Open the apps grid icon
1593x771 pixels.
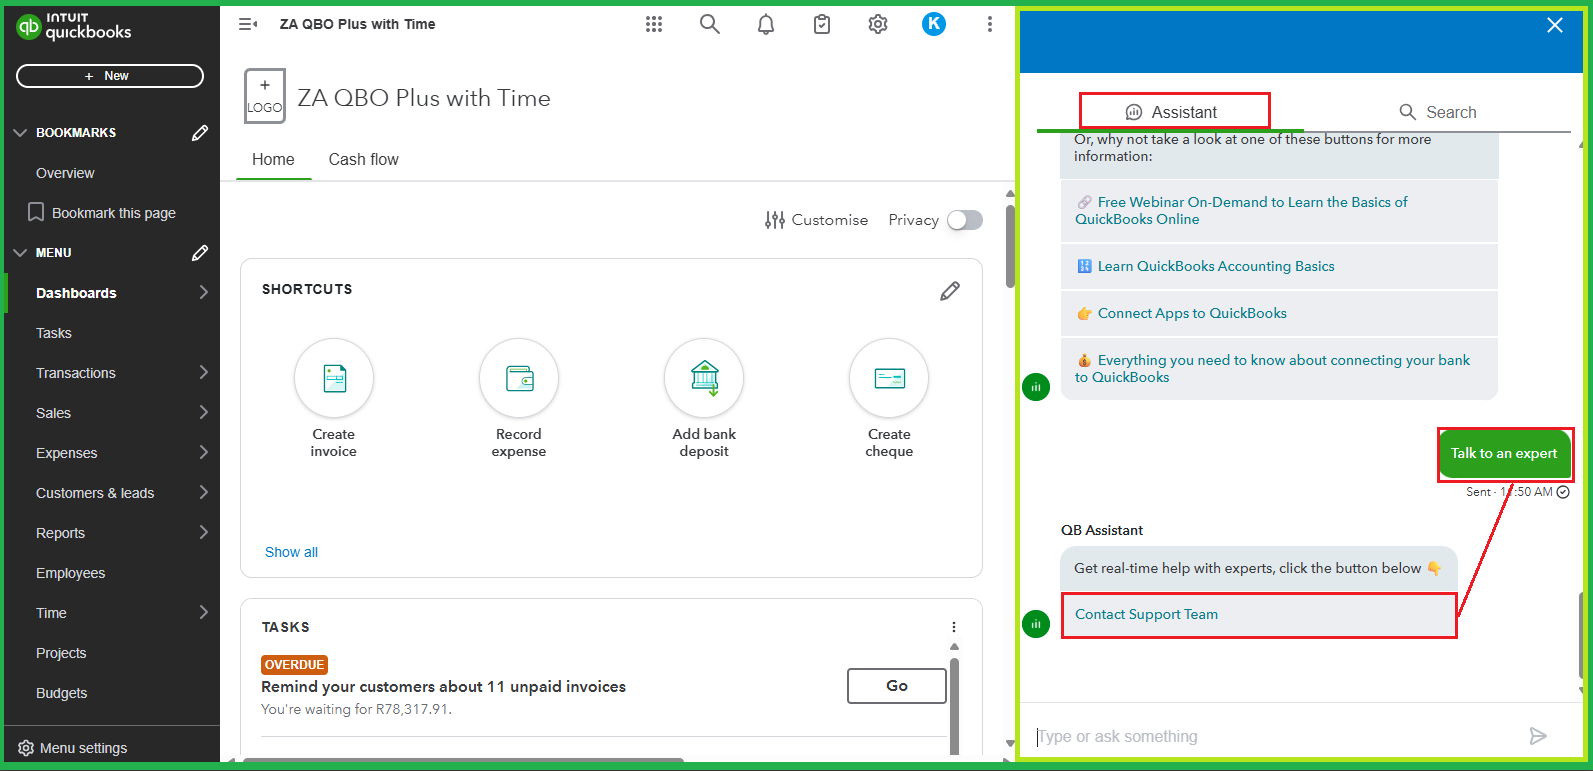(654, 24)
